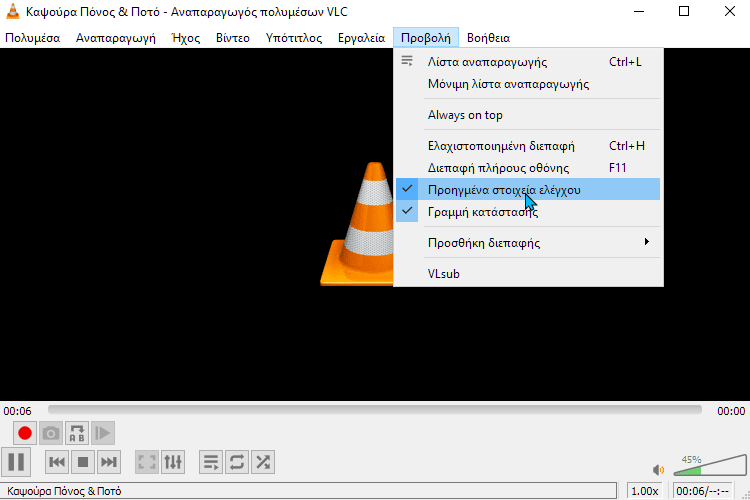This screenshot has width=750, height=500.
Task: Open the Βίντεο menu
Action: tap(233, 38)
